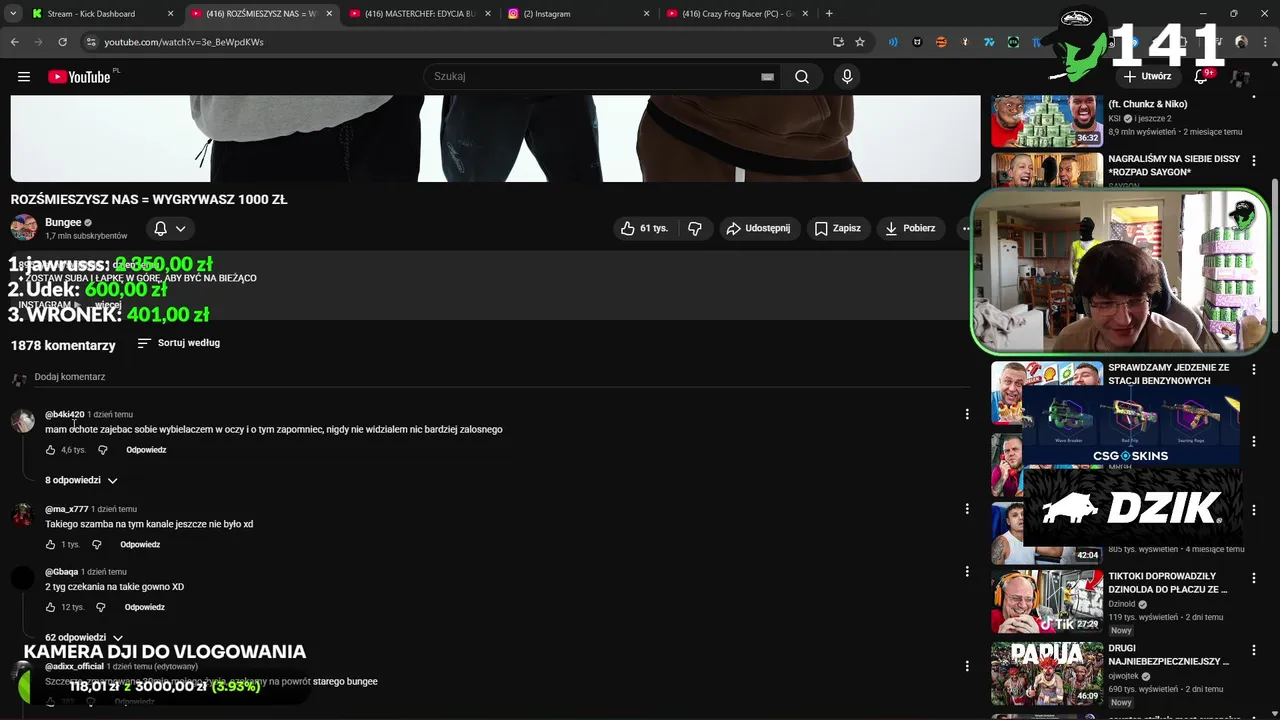Expand 8 odpowiedzi replies
The width and height of the screenshot is (1280, 720).
(x=82, y=480)
